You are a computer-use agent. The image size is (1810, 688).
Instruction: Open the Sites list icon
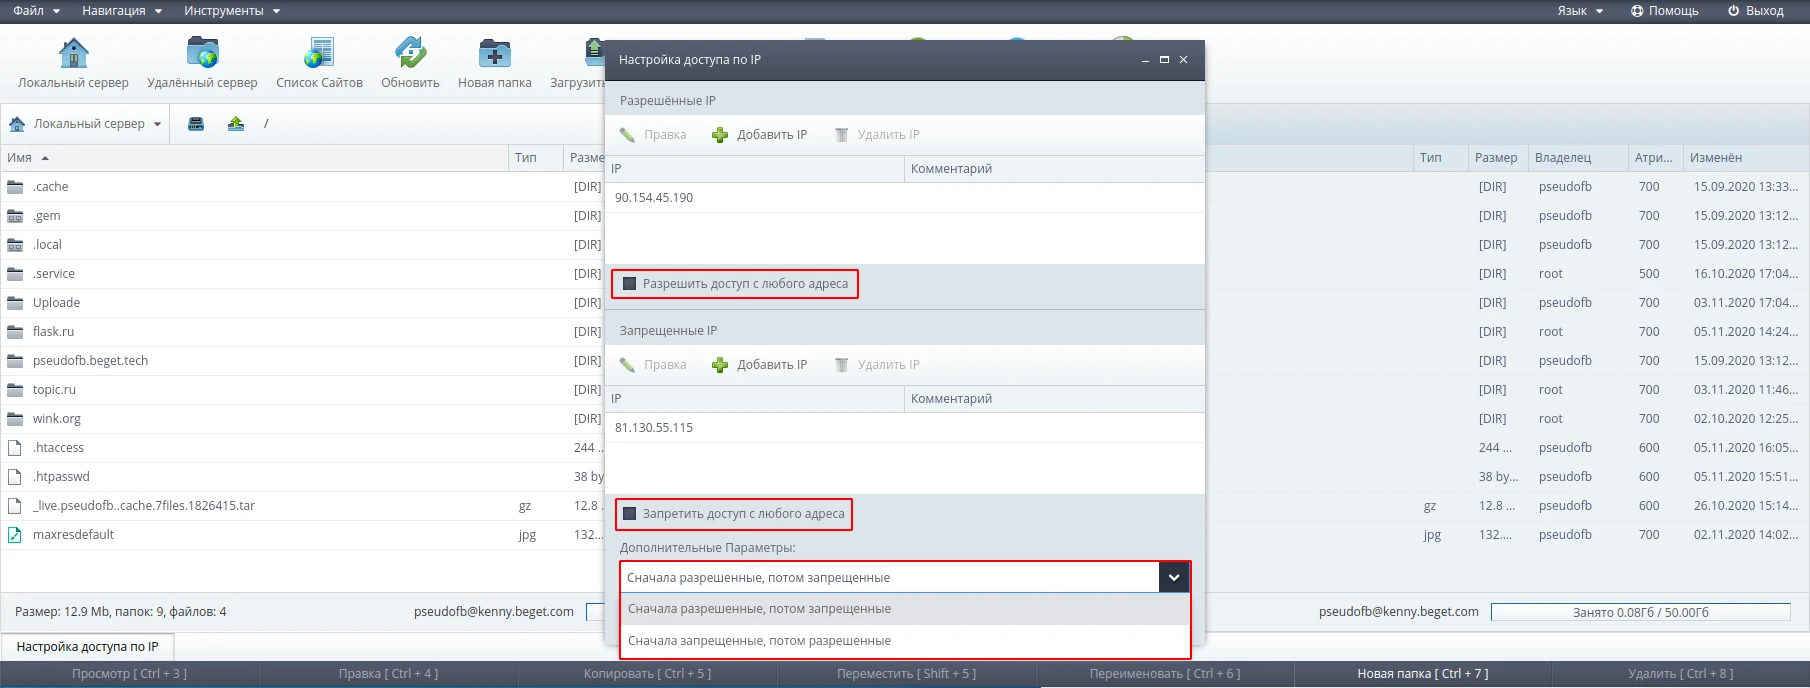319,53
